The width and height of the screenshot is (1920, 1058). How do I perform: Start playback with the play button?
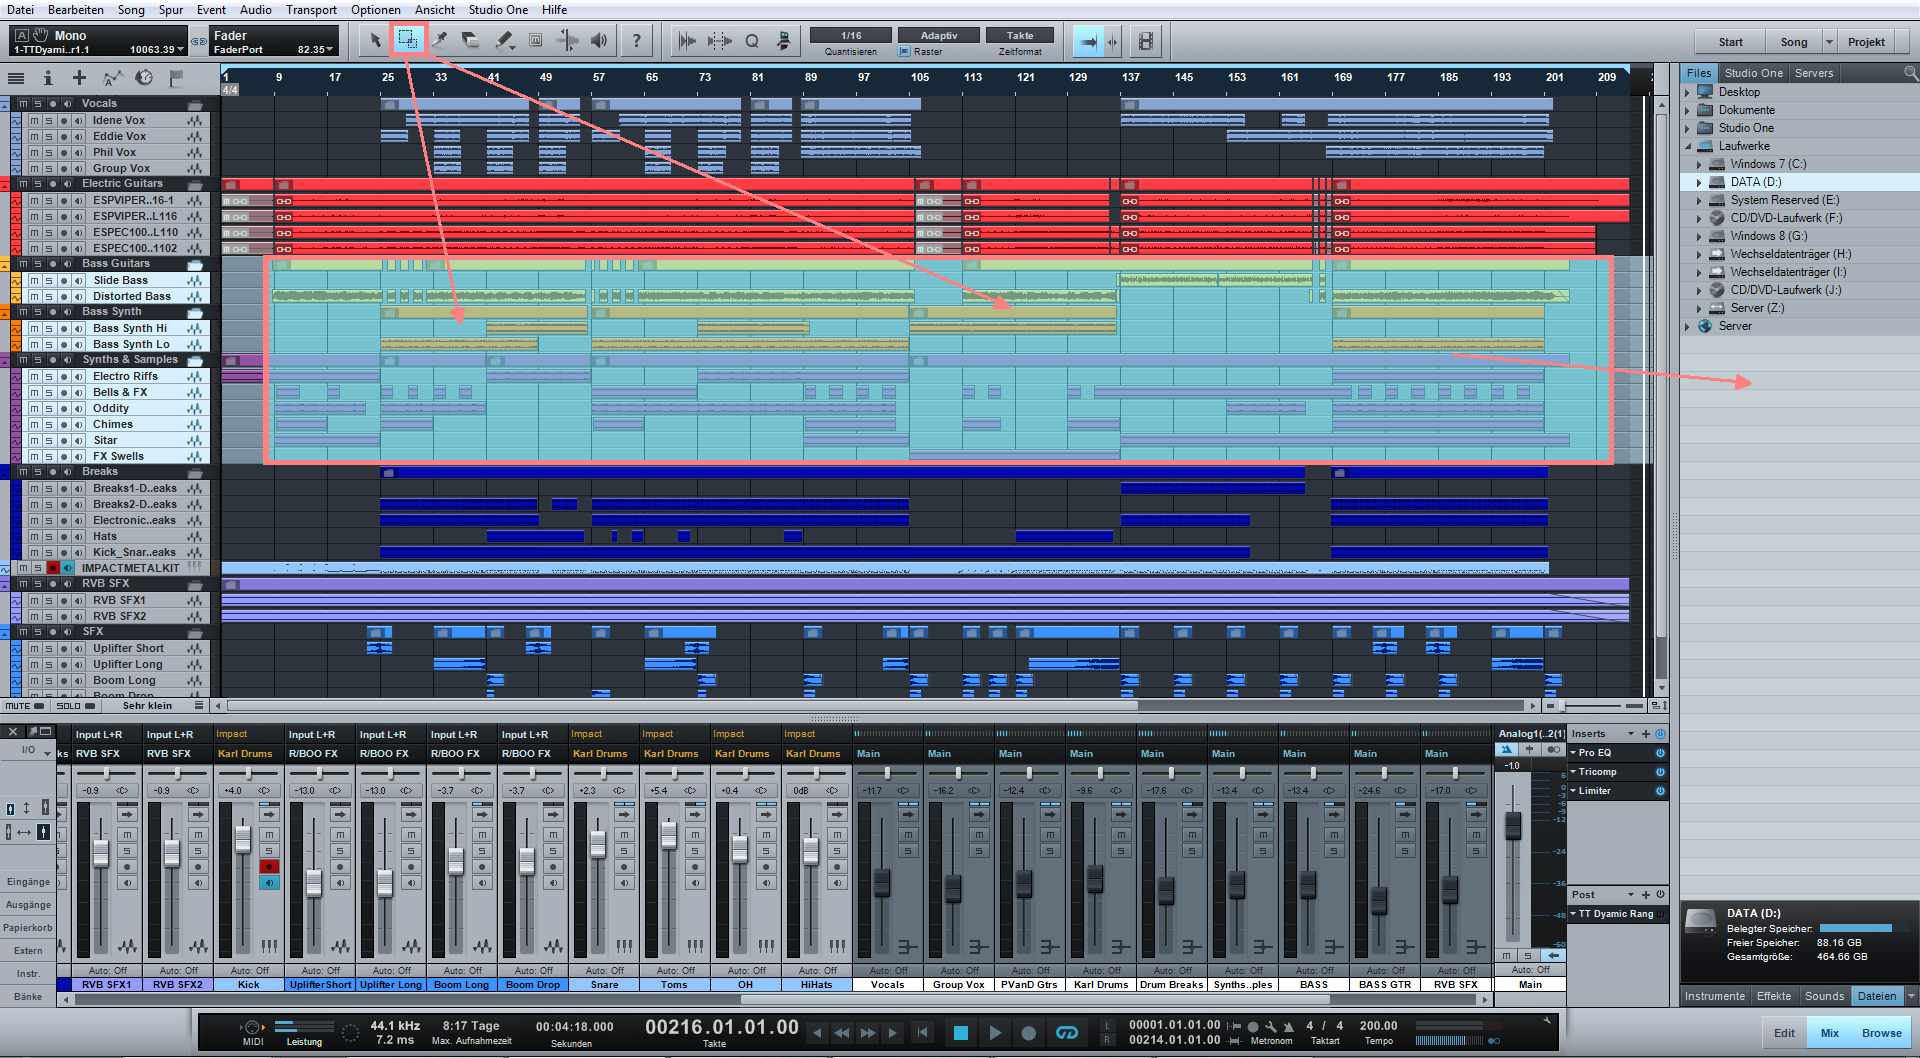click(x=995, y=1033)
